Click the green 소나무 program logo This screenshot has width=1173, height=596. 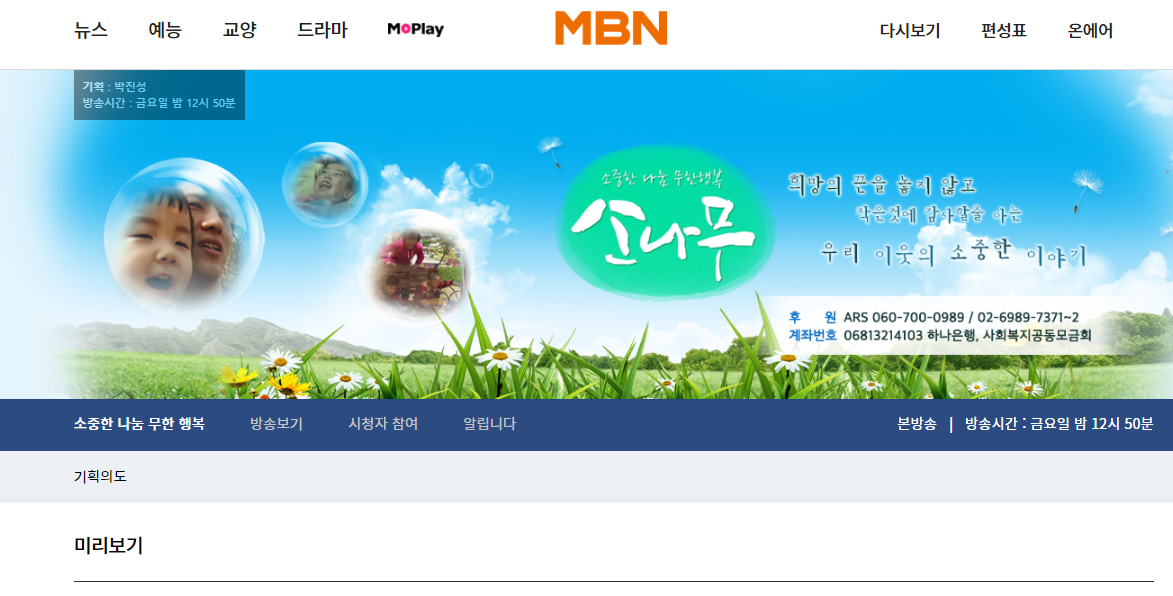665,223
